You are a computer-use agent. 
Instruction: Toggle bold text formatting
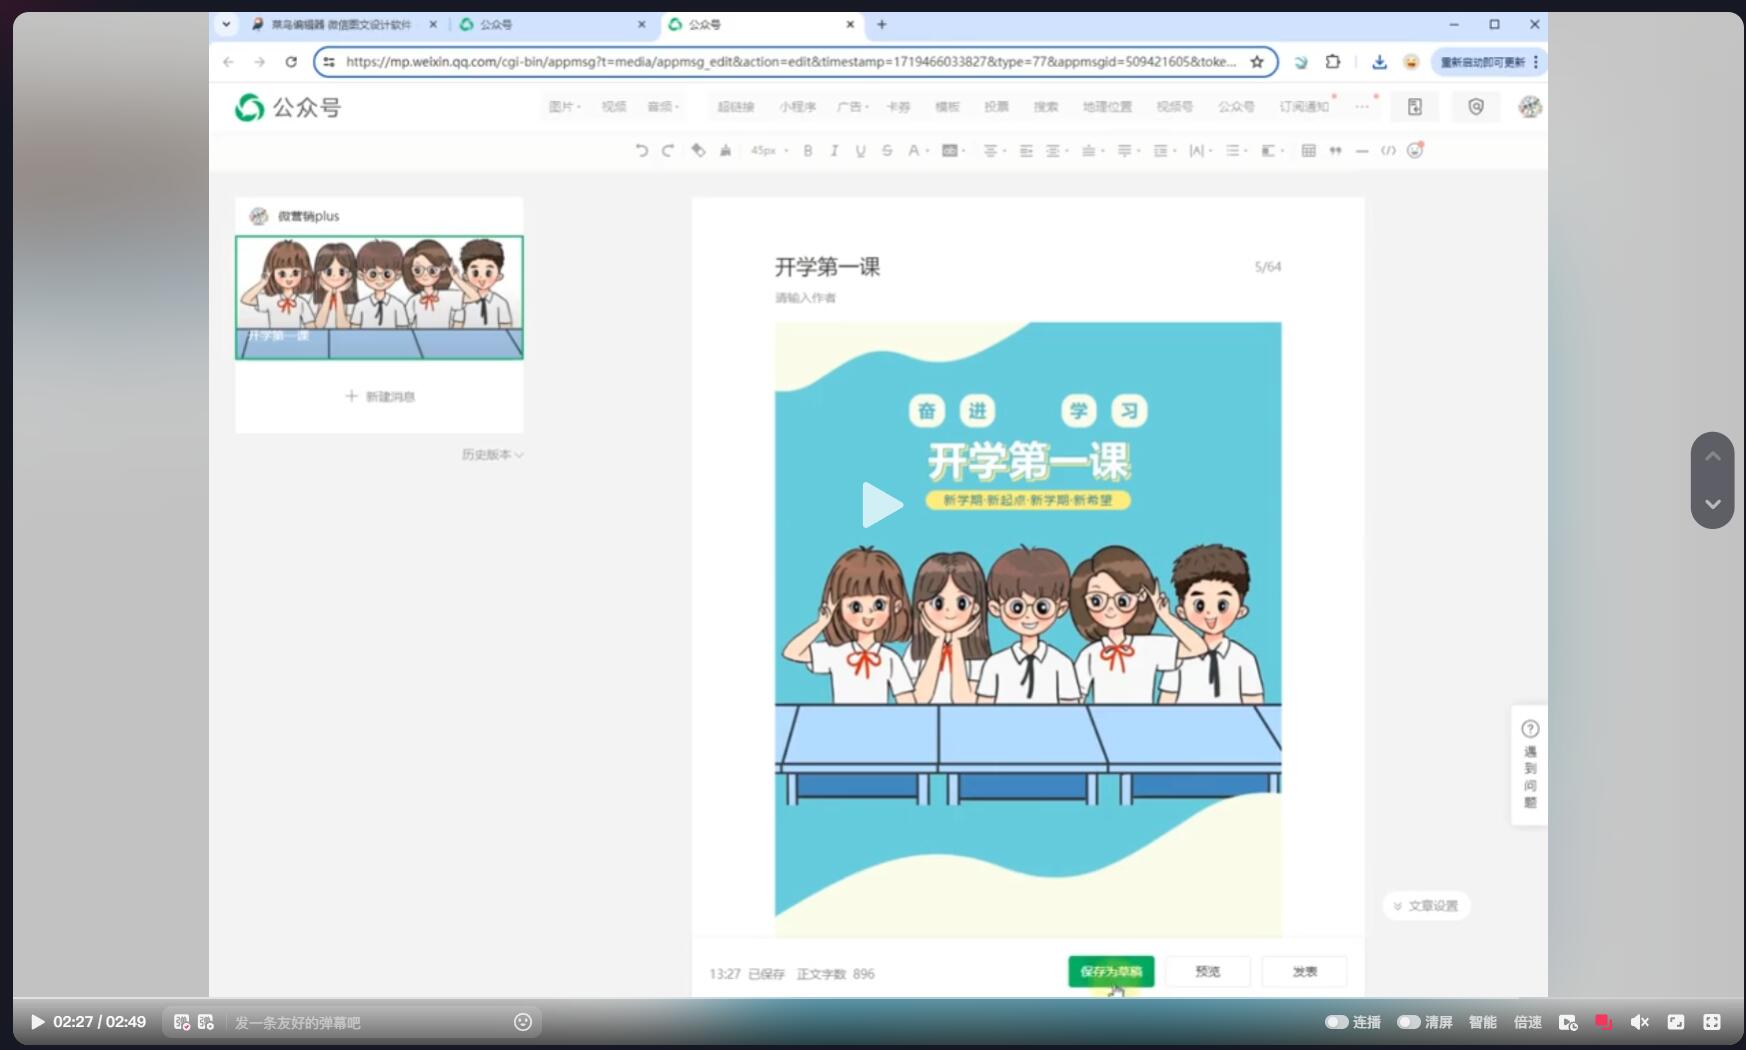(x=807, y=151)
